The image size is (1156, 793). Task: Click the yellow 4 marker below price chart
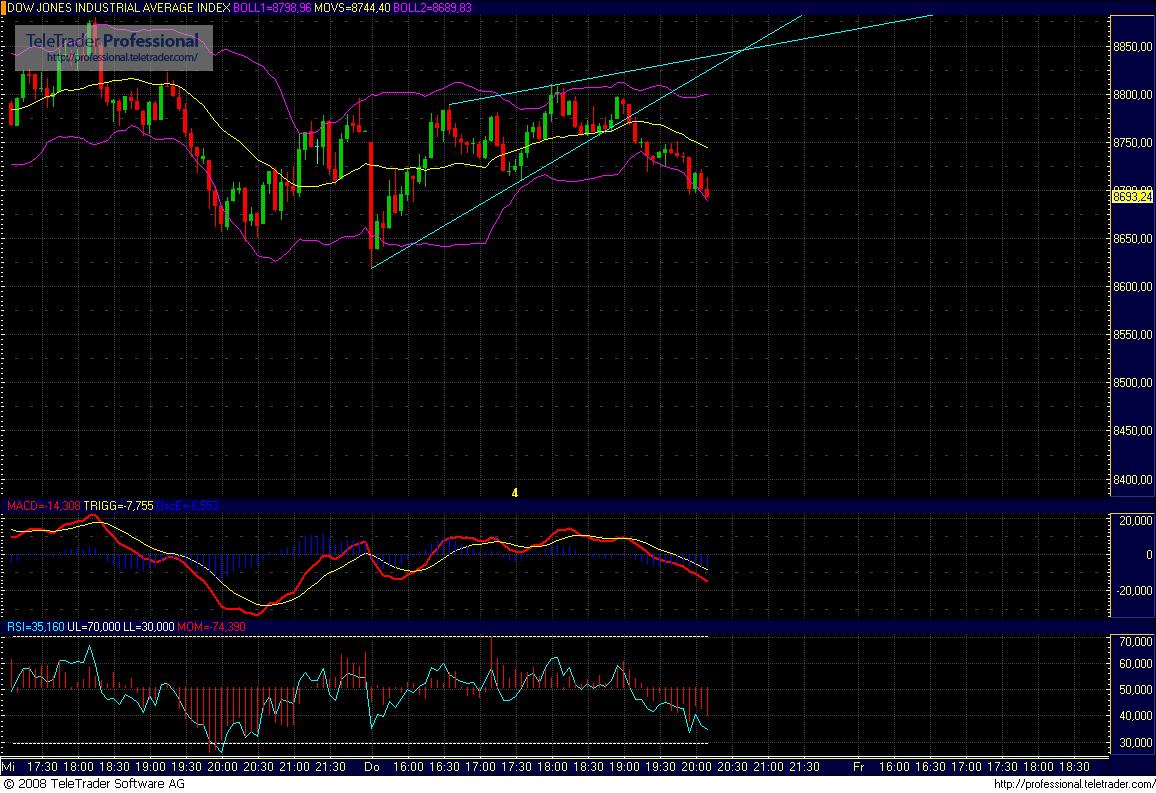pyautogui.click(x=515, y=492)
